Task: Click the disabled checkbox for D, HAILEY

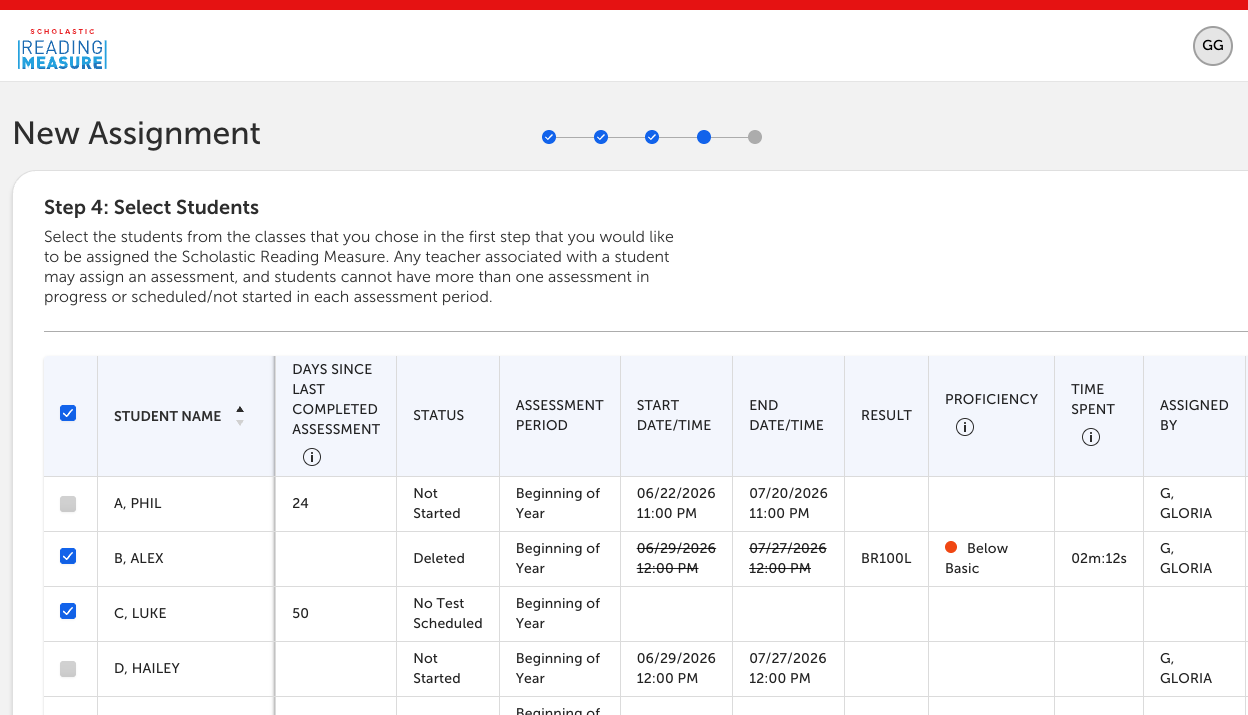Action: tap(68, 669)
